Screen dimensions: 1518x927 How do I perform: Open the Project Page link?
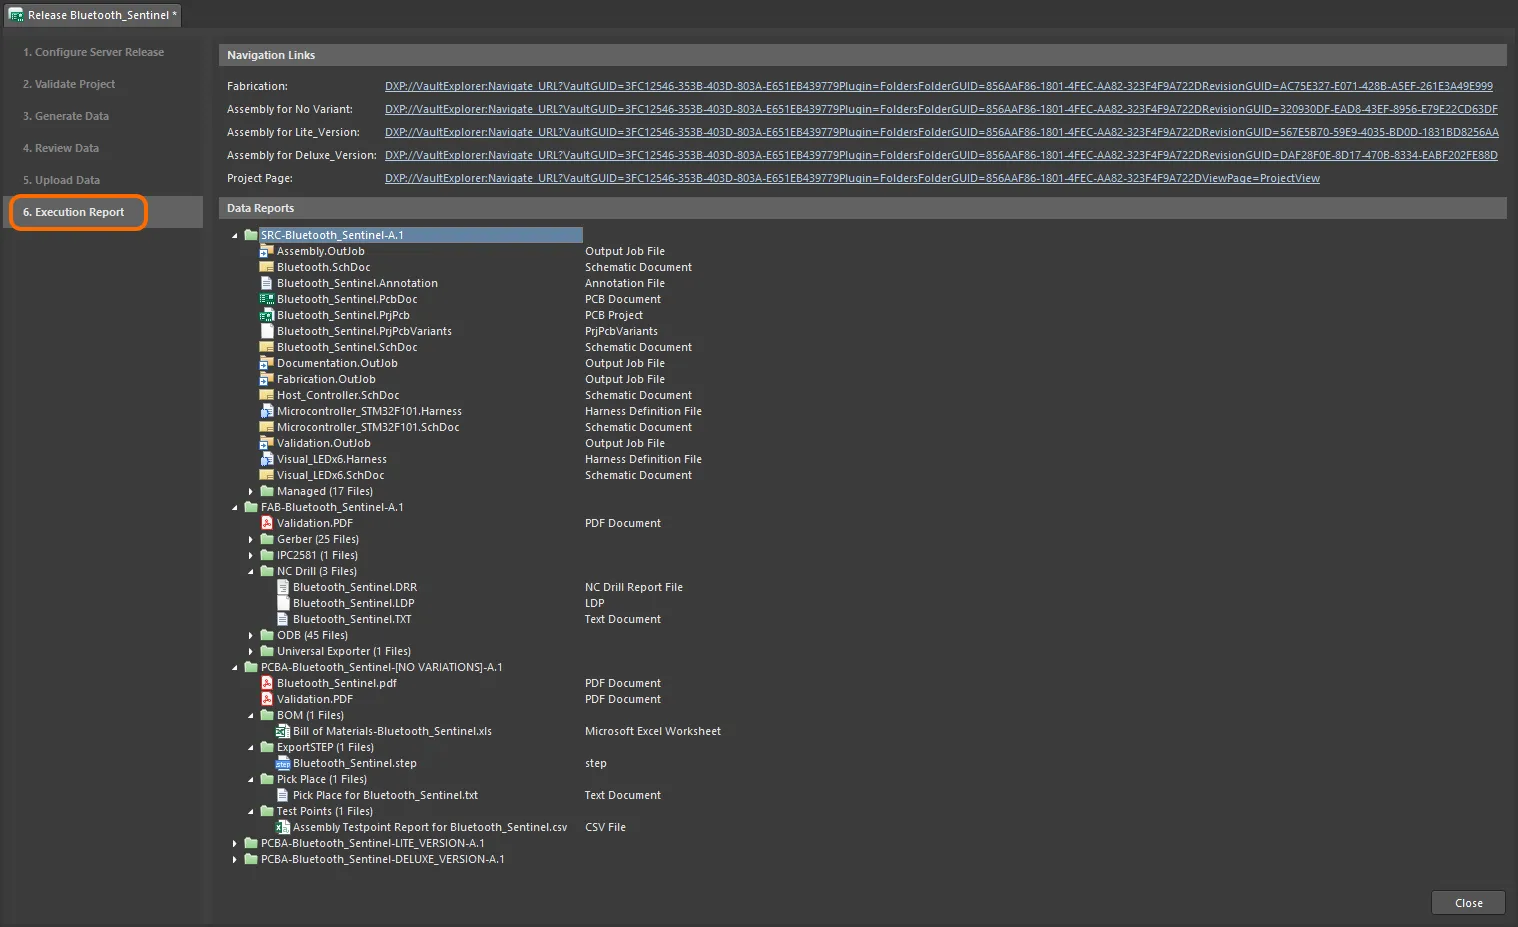click(852, 178)
